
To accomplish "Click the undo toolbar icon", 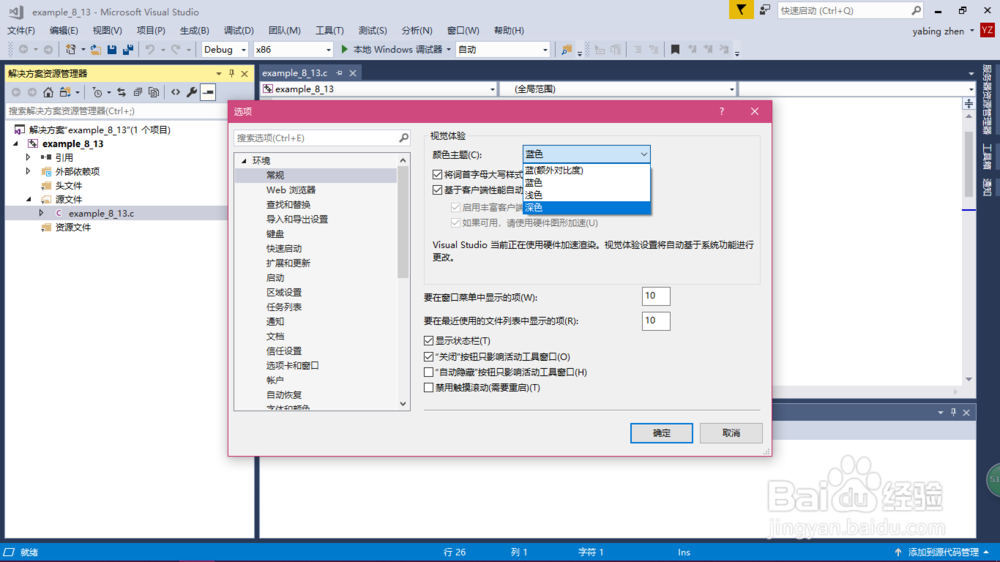I will point(150,49).
